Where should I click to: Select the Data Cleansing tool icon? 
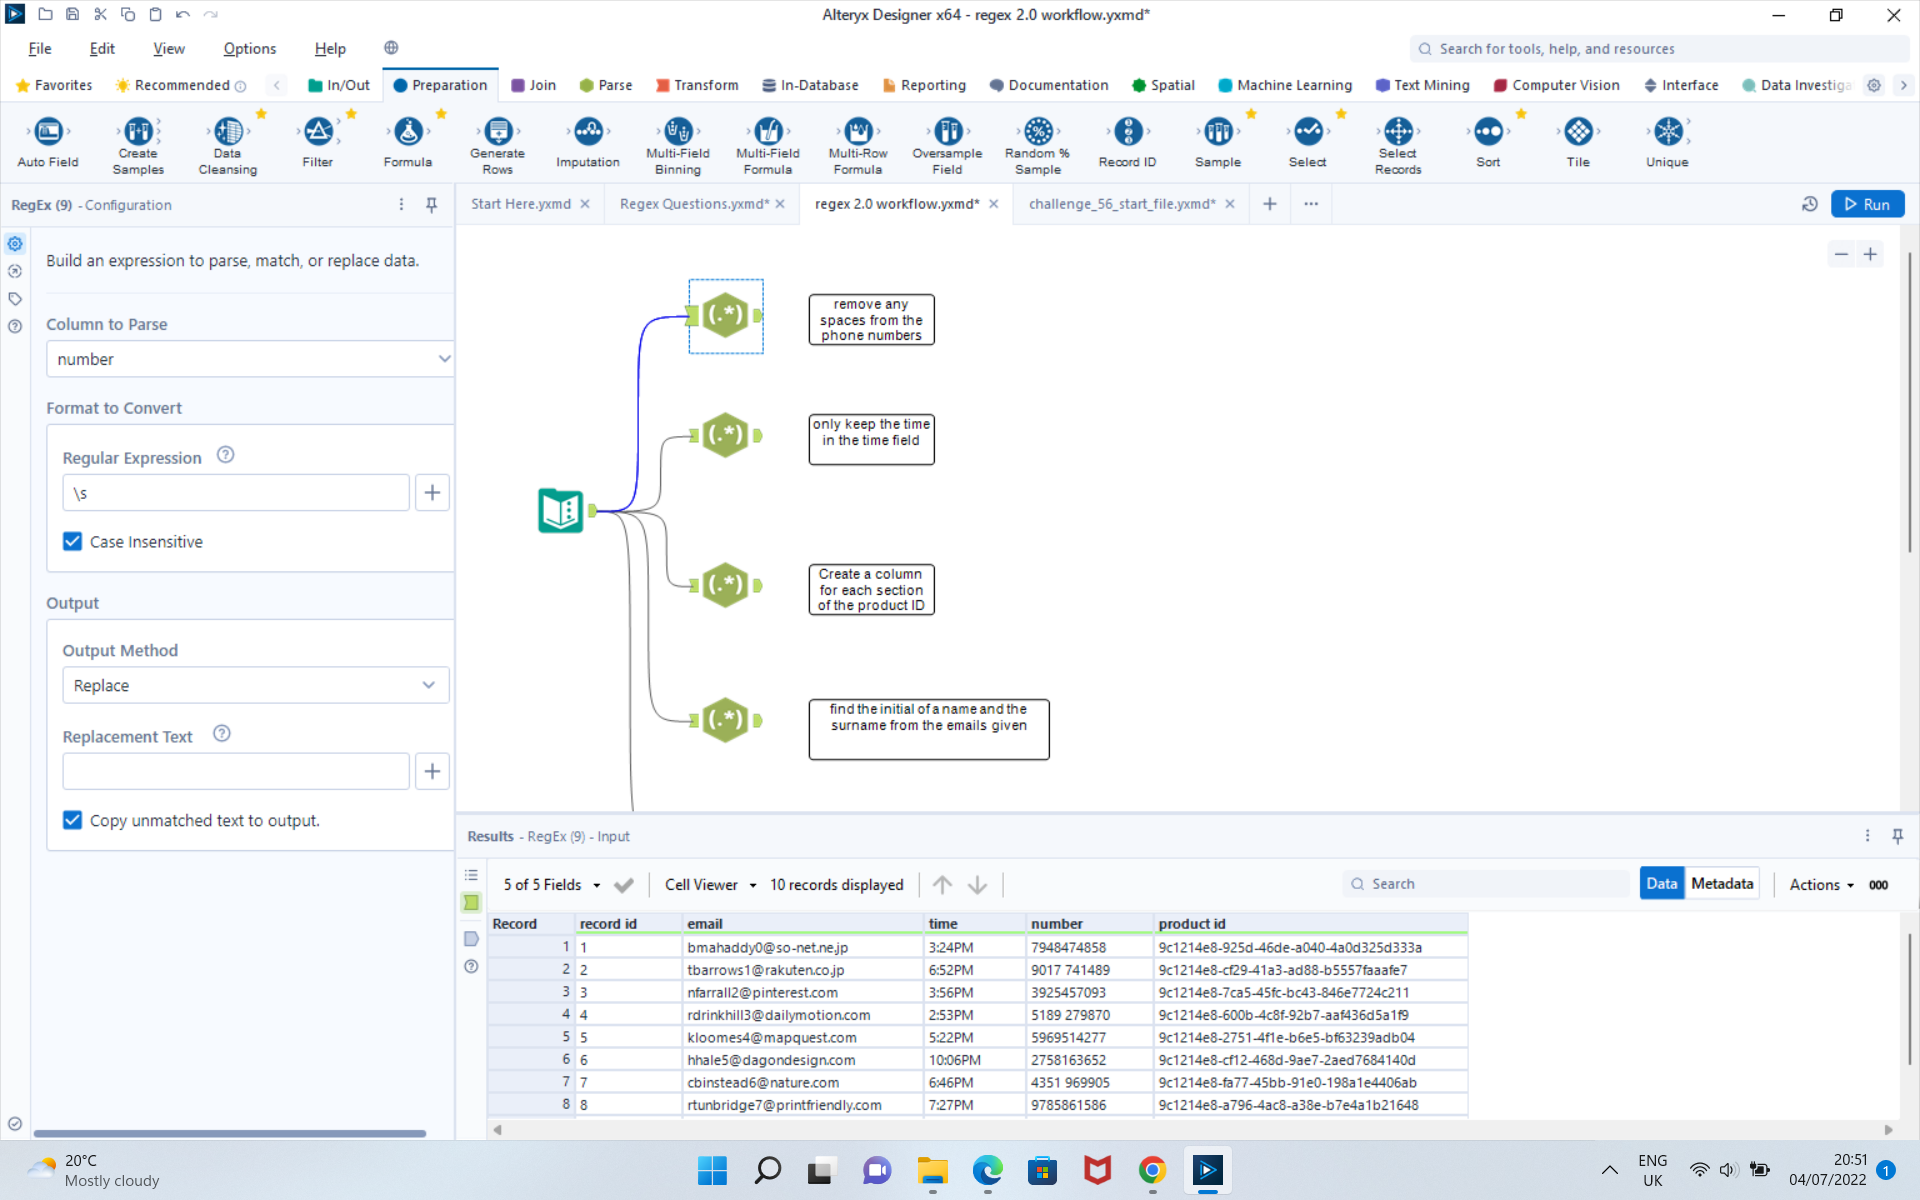(x=228, y=132)
